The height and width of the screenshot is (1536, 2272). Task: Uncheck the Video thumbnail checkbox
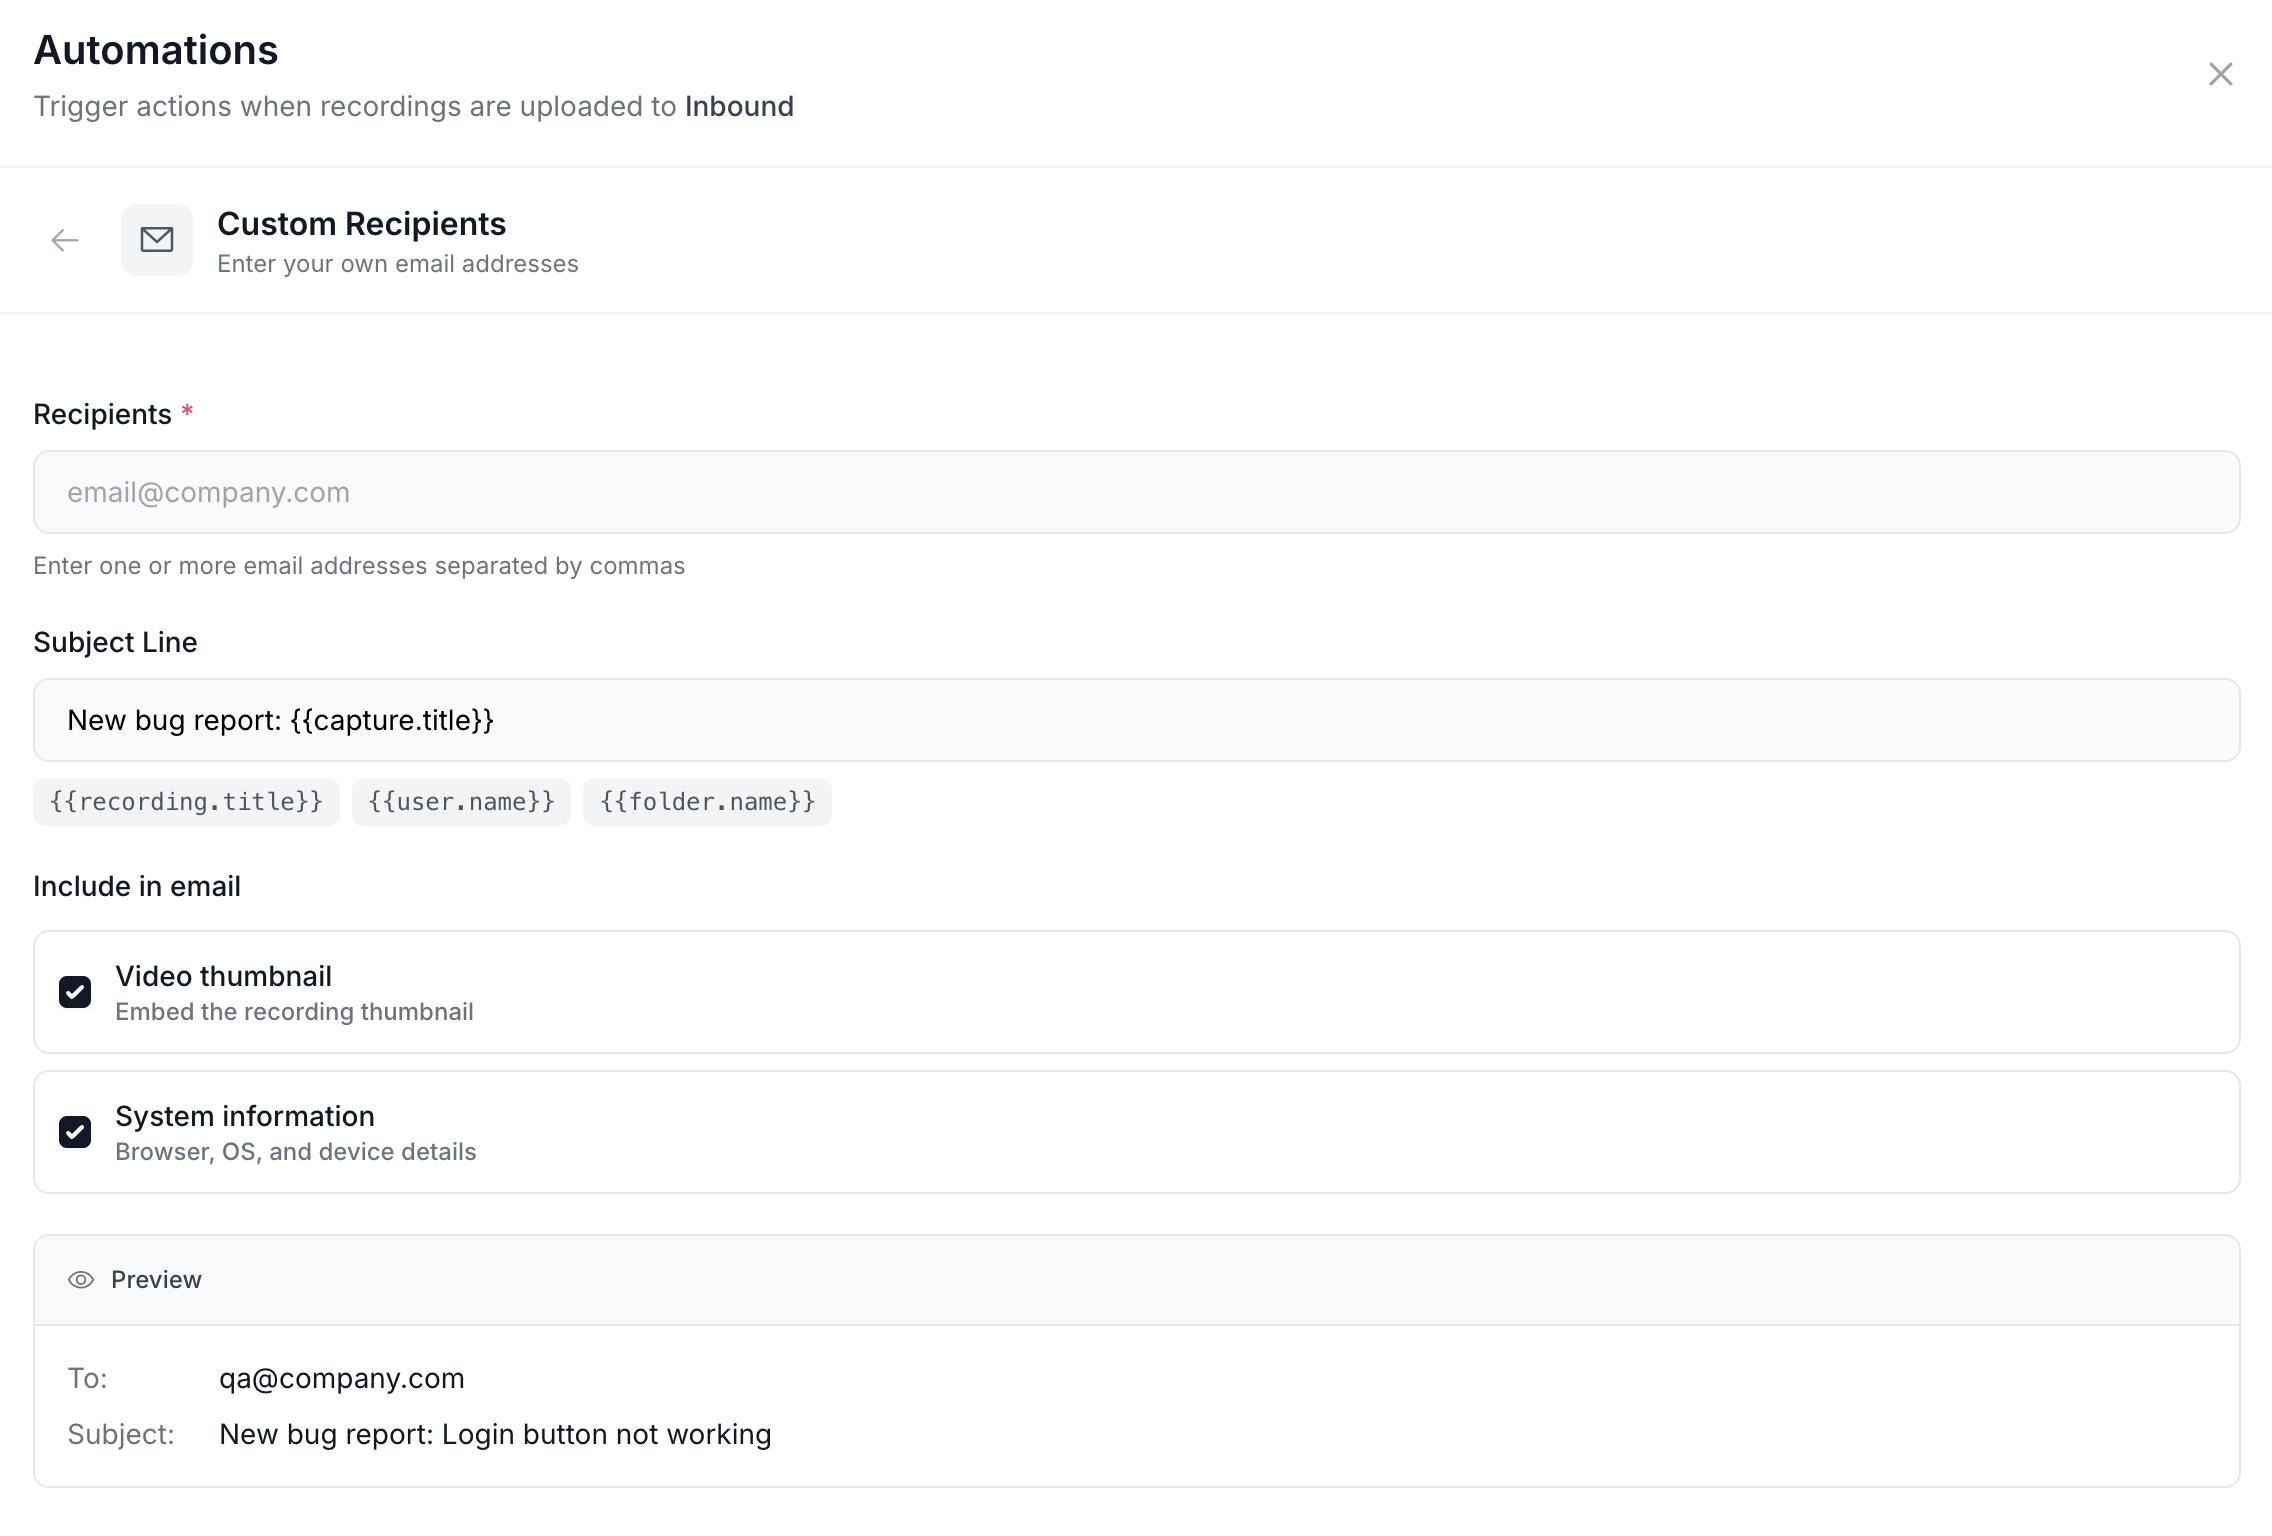click(x=75, y=992)
